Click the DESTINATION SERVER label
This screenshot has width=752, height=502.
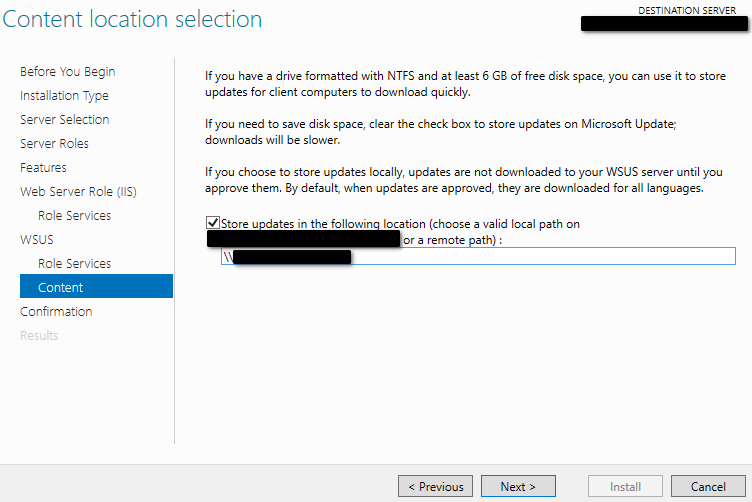687,10
